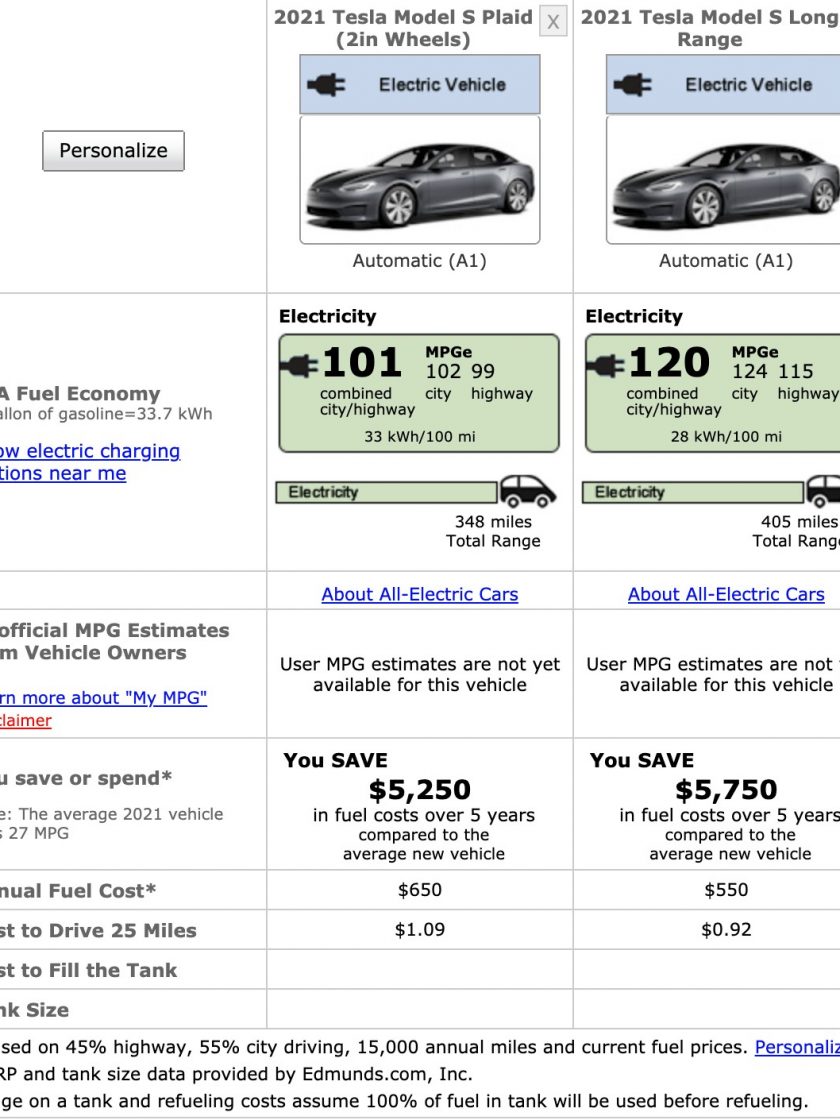Viewport: 840px width, 1120px height.
Task: Open the electric charging stations near me link
Action: point(90,462)
